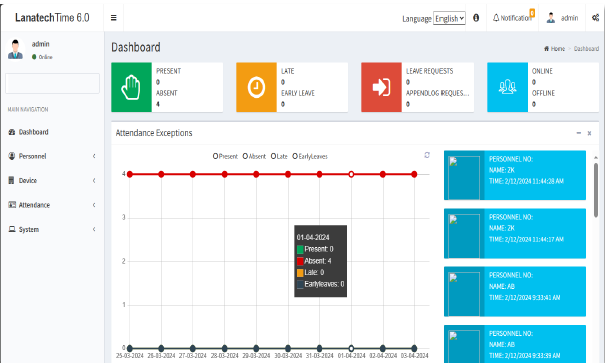Click the blue Online users icon tile
Image resolution: width=605 pixels, height=363 pixels.
point(507,87)
